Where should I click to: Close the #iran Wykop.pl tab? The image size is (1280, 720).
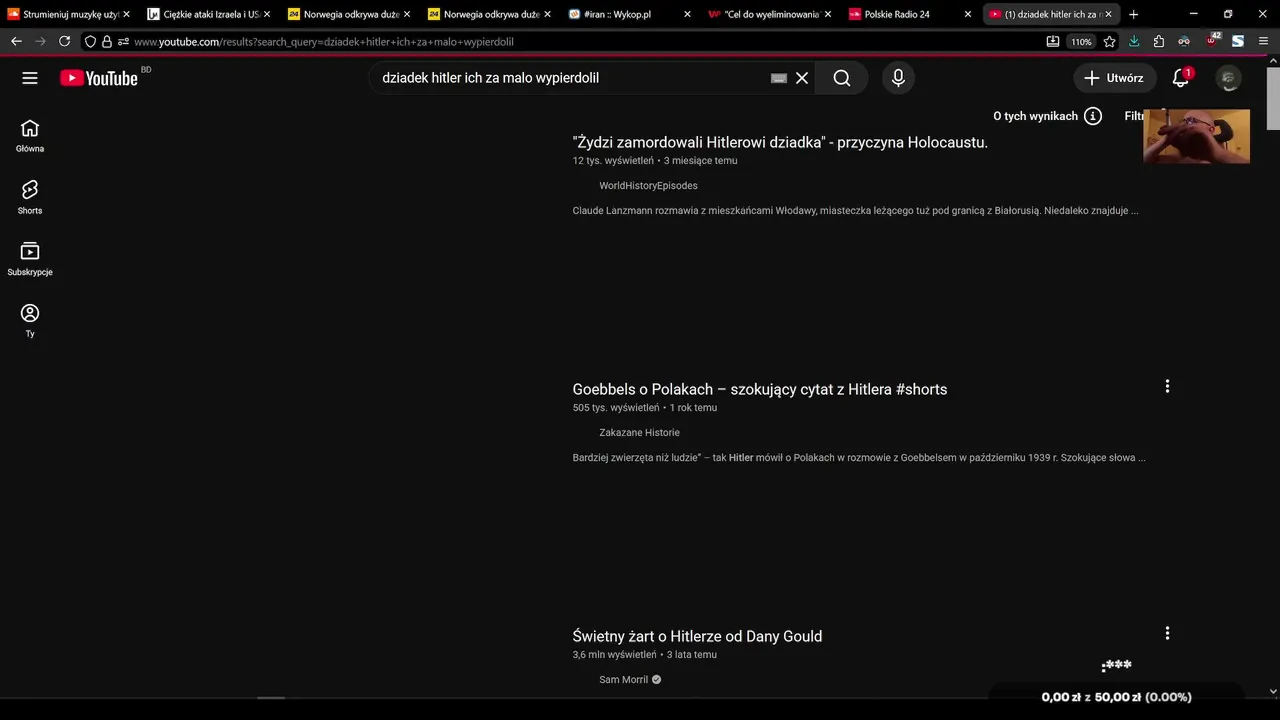tap(687, 14)
